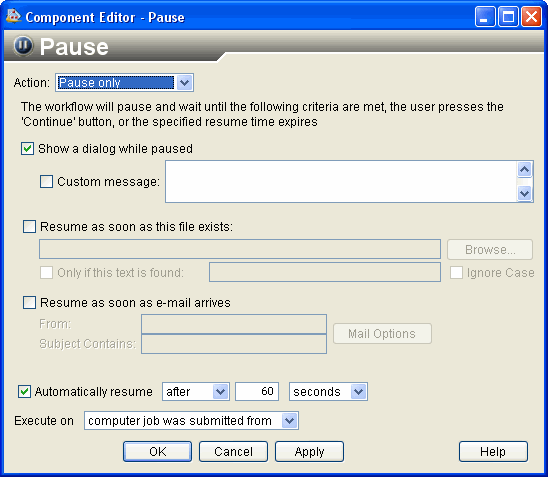Open Help for the Pause component
The image size is (548, 477).
pos(493,451)
